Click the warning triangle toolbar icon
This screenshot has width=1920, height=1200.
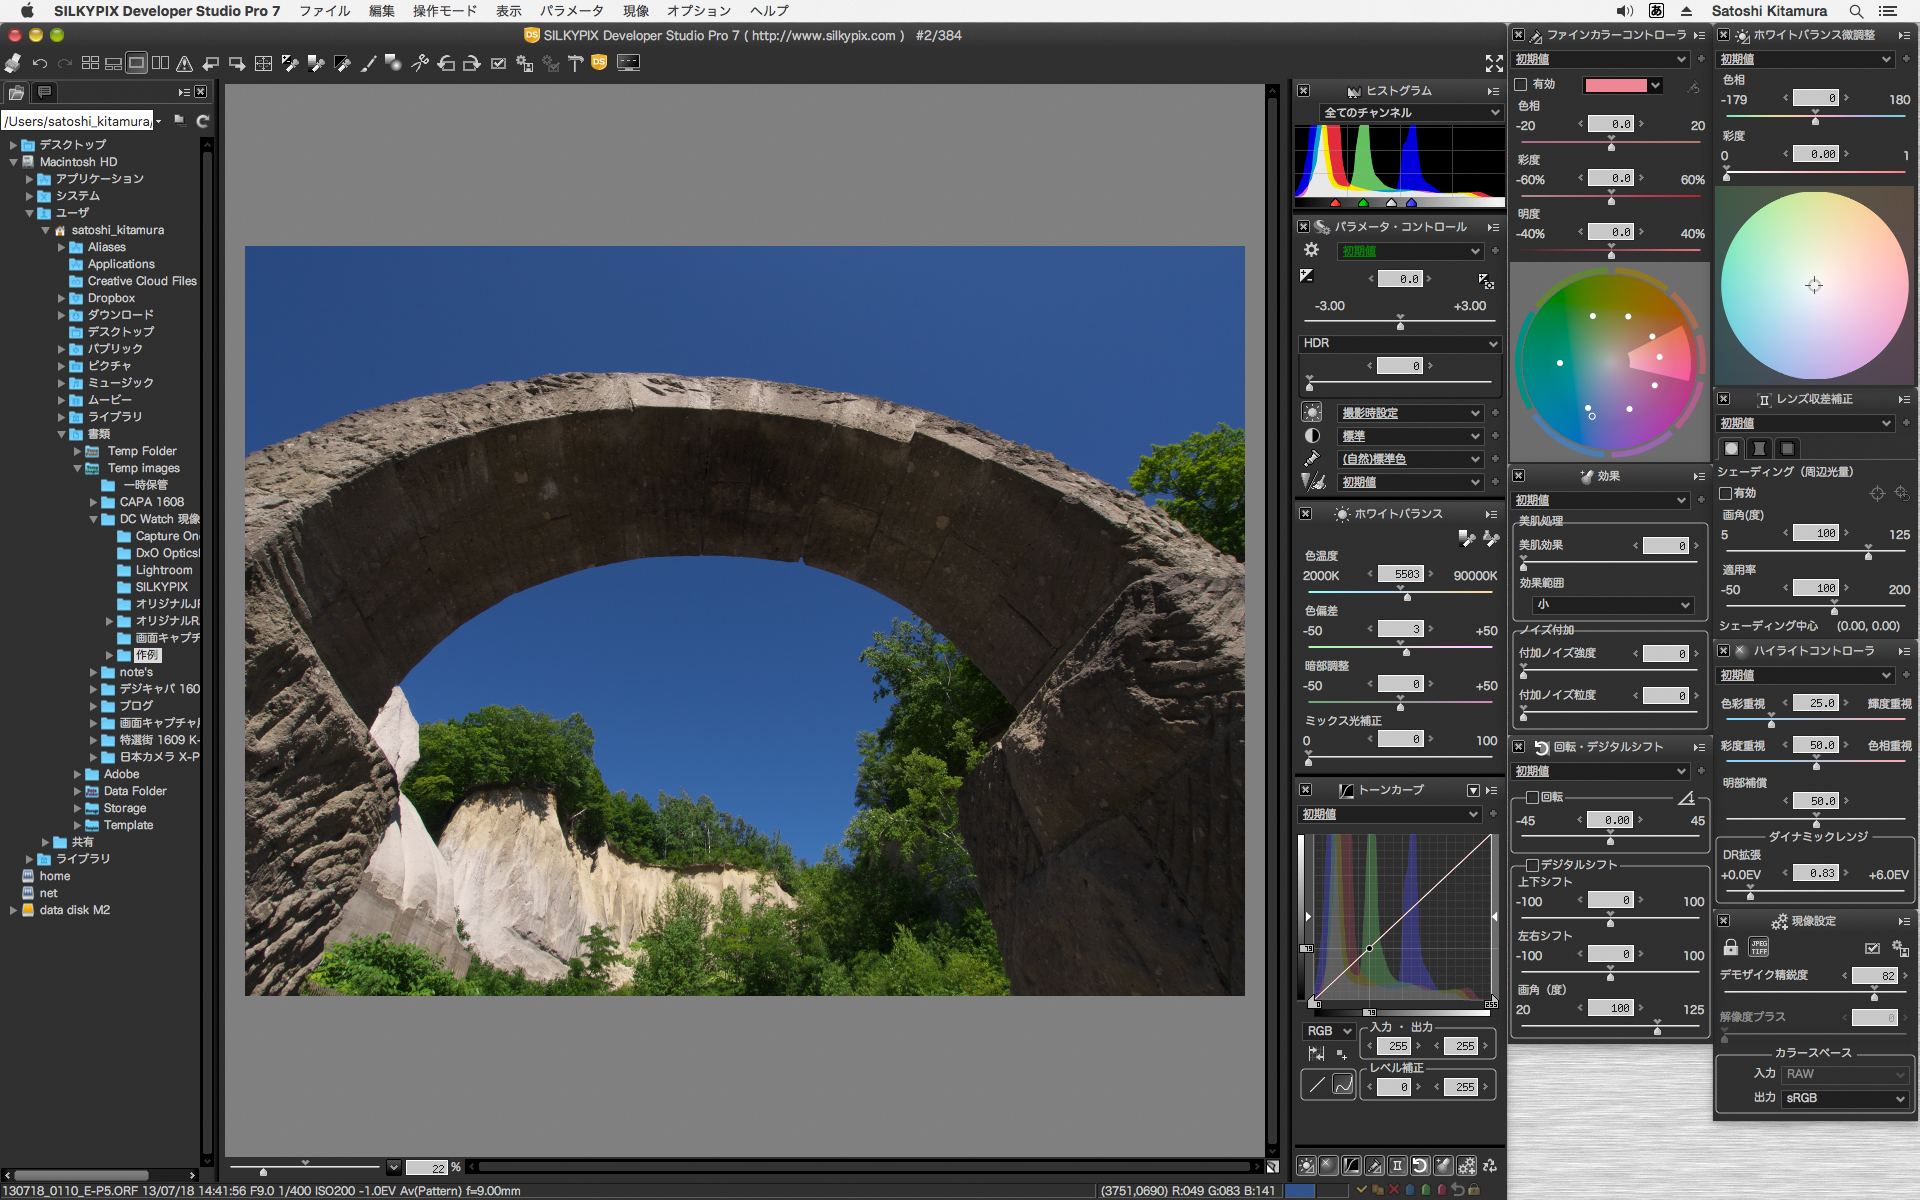pos(185,63)
